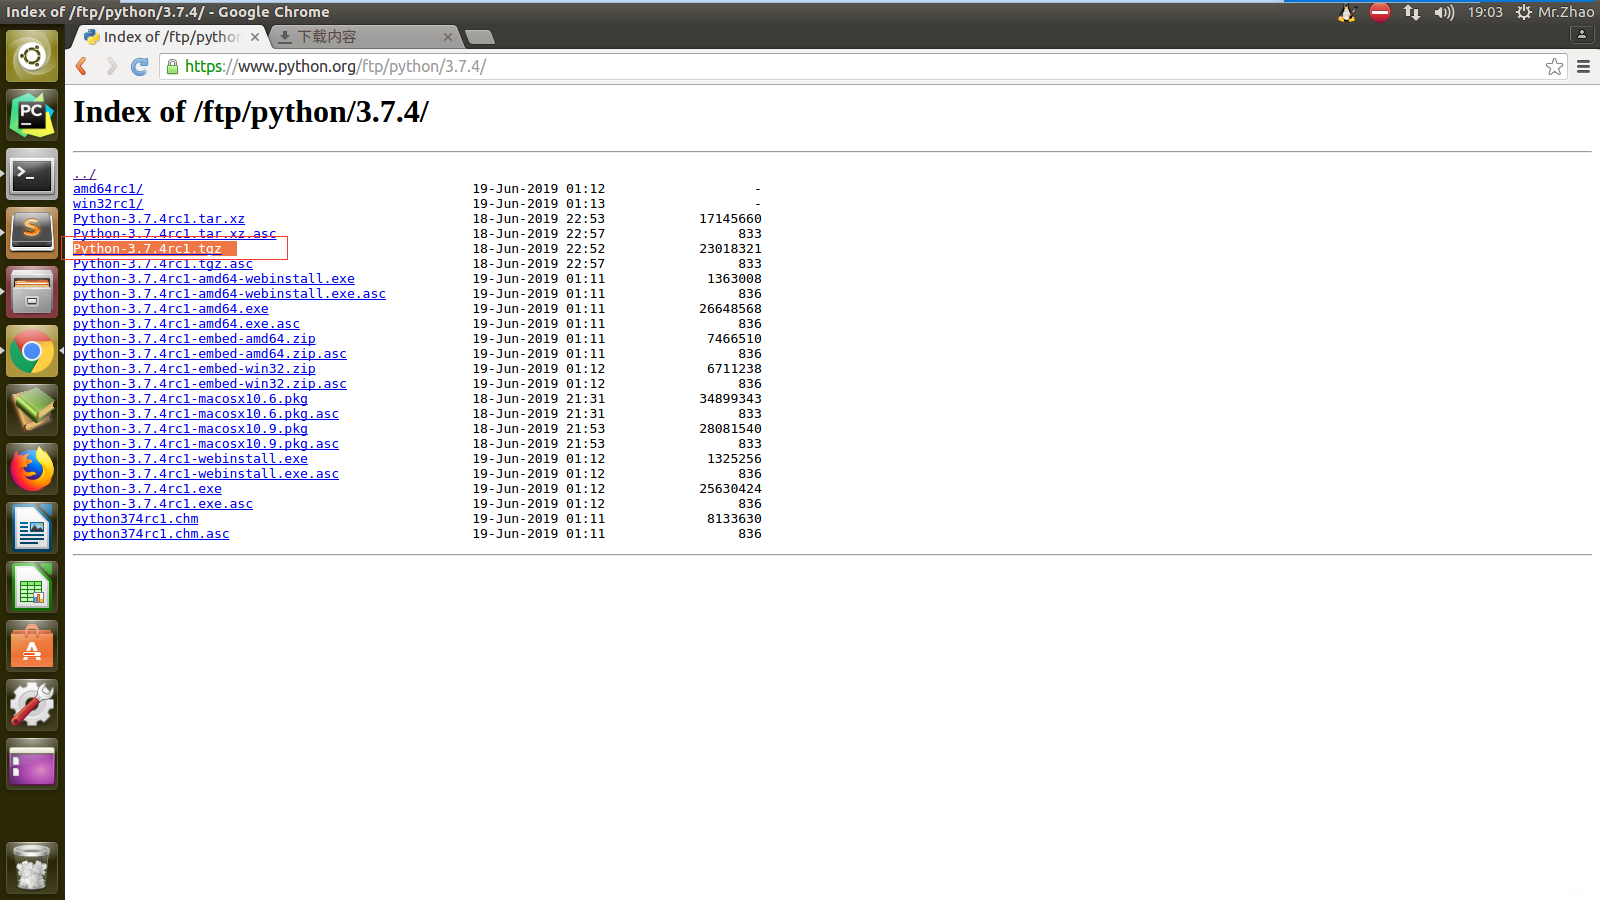The height and width of the screenshot is (900, 1600).
Task: Click the Chrome profile button
Action: [1582, 34]
